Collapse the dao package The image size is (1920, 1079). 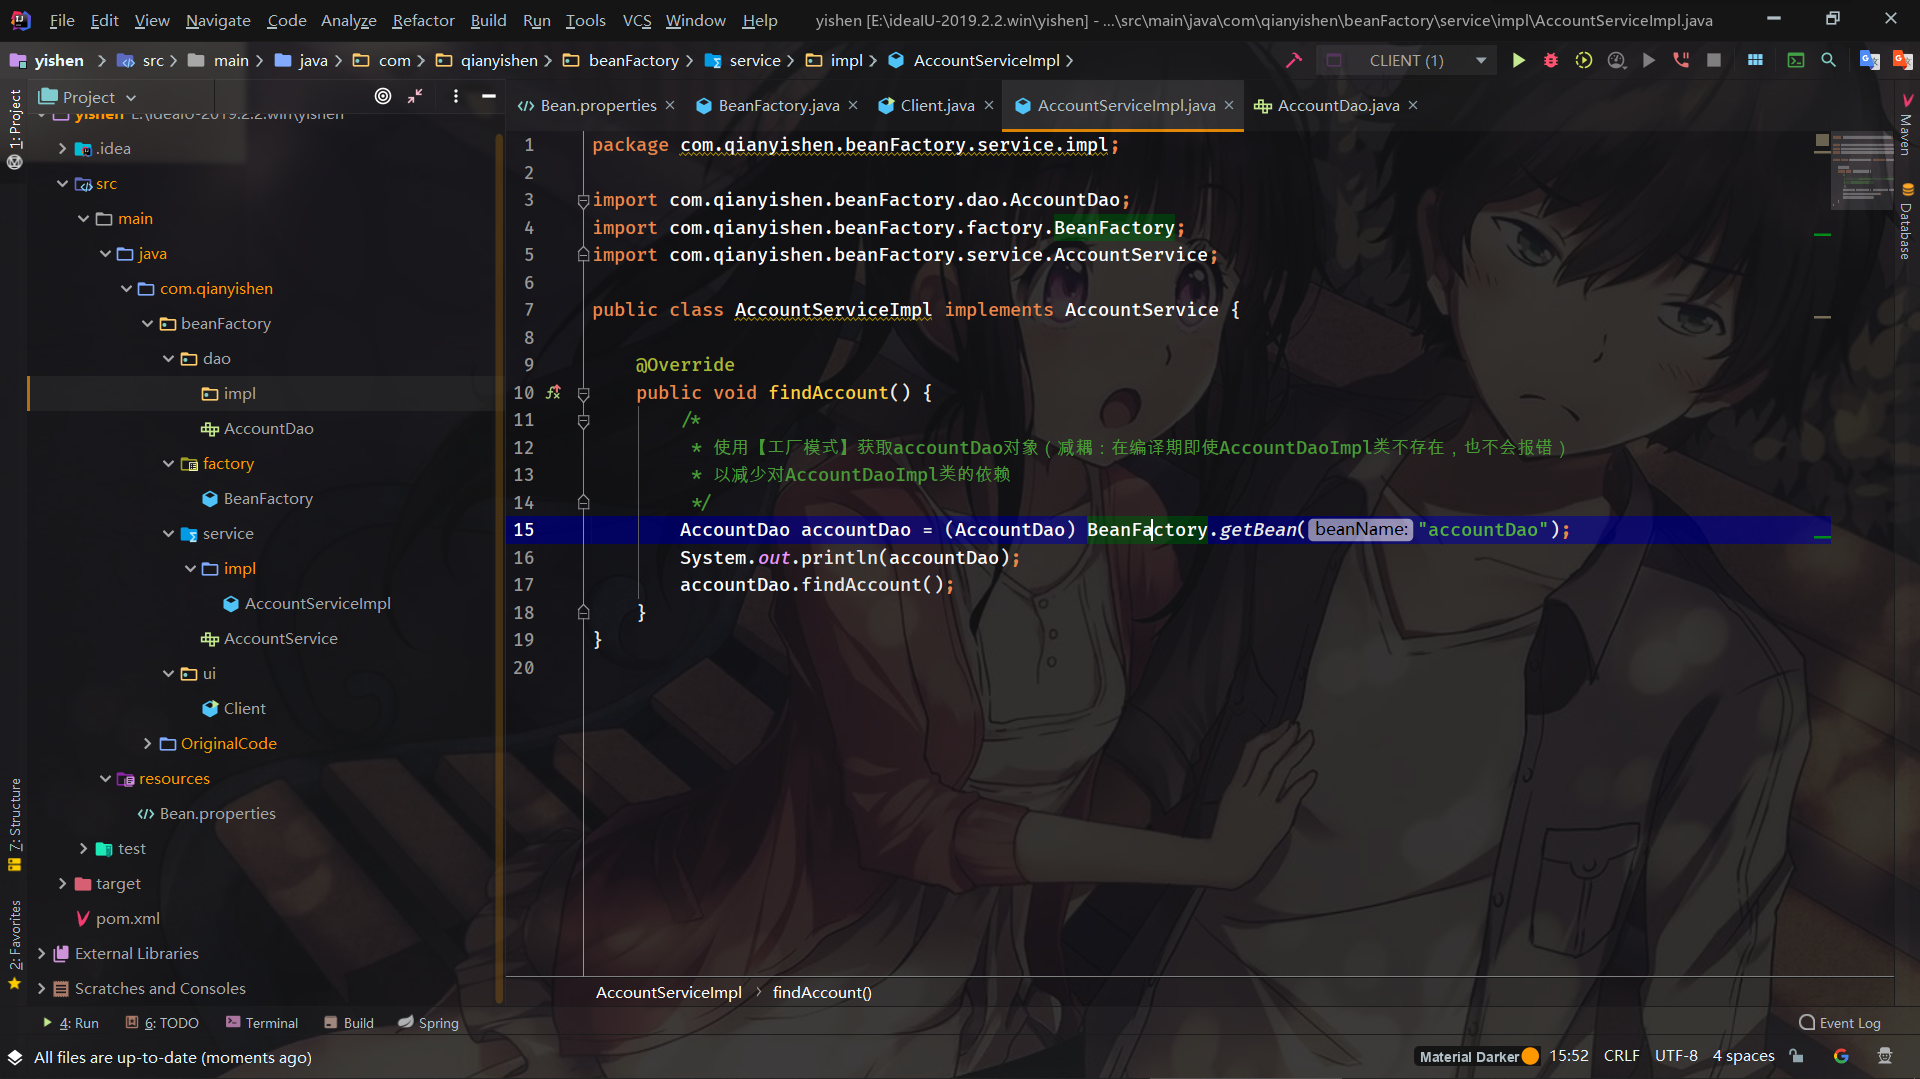[x=168, y=358]
